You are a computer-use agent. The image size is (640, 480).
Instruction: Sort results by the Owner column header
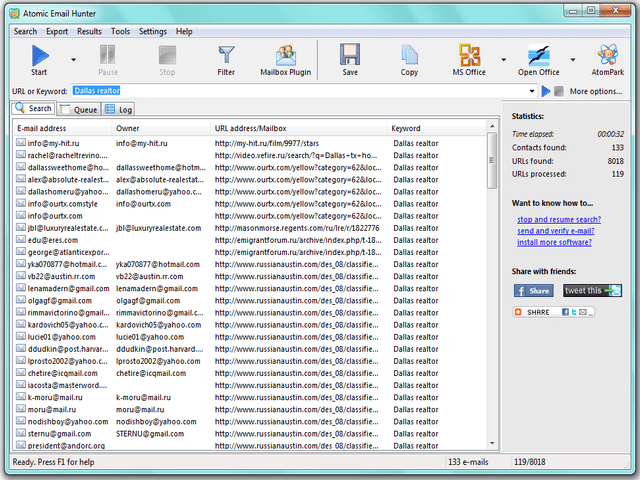(128, 128)
